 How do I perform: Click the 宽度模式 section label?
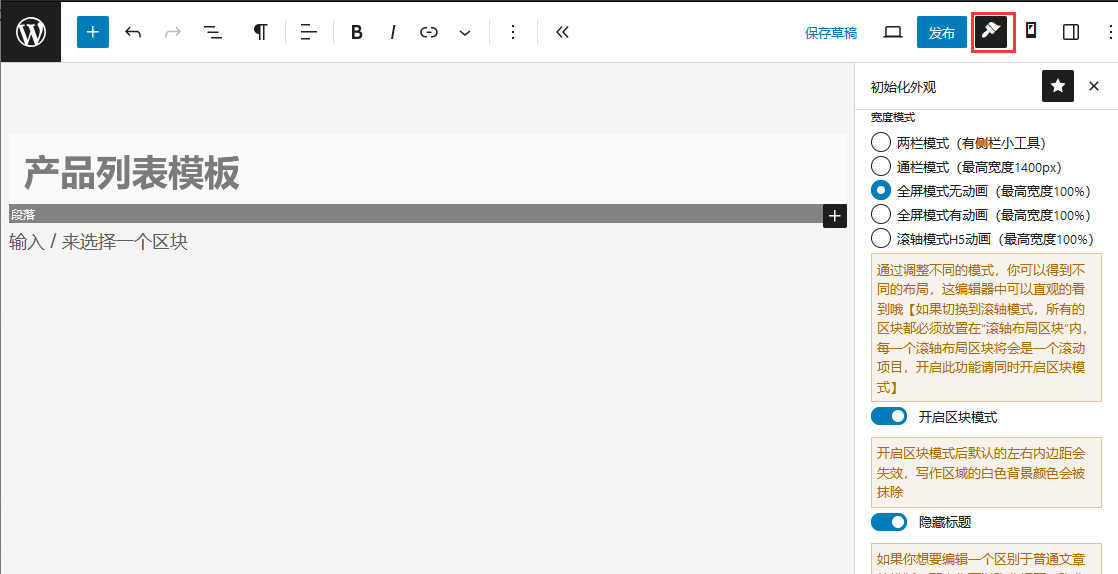click(x=893, y=117)
